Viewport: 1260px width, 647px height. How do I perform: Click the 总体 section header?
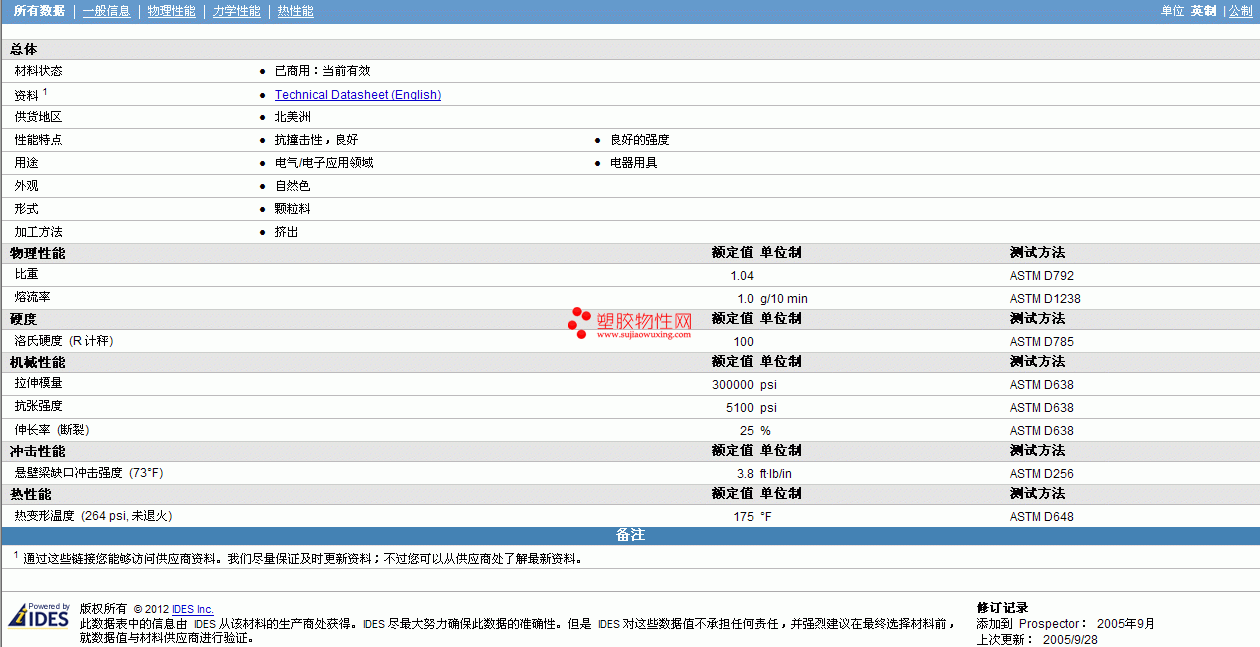[24, 49]
